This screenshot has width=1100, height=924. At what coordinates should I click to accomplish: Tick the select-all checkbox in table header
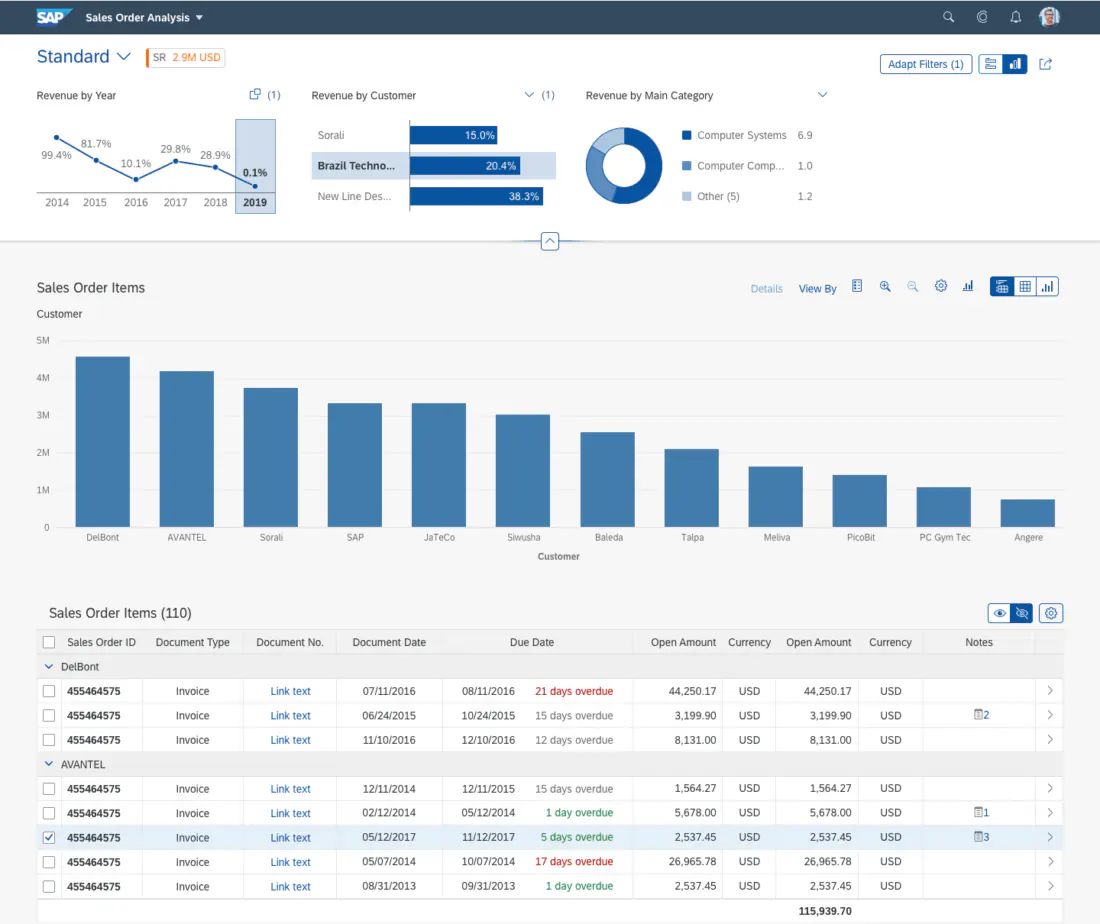48,642
